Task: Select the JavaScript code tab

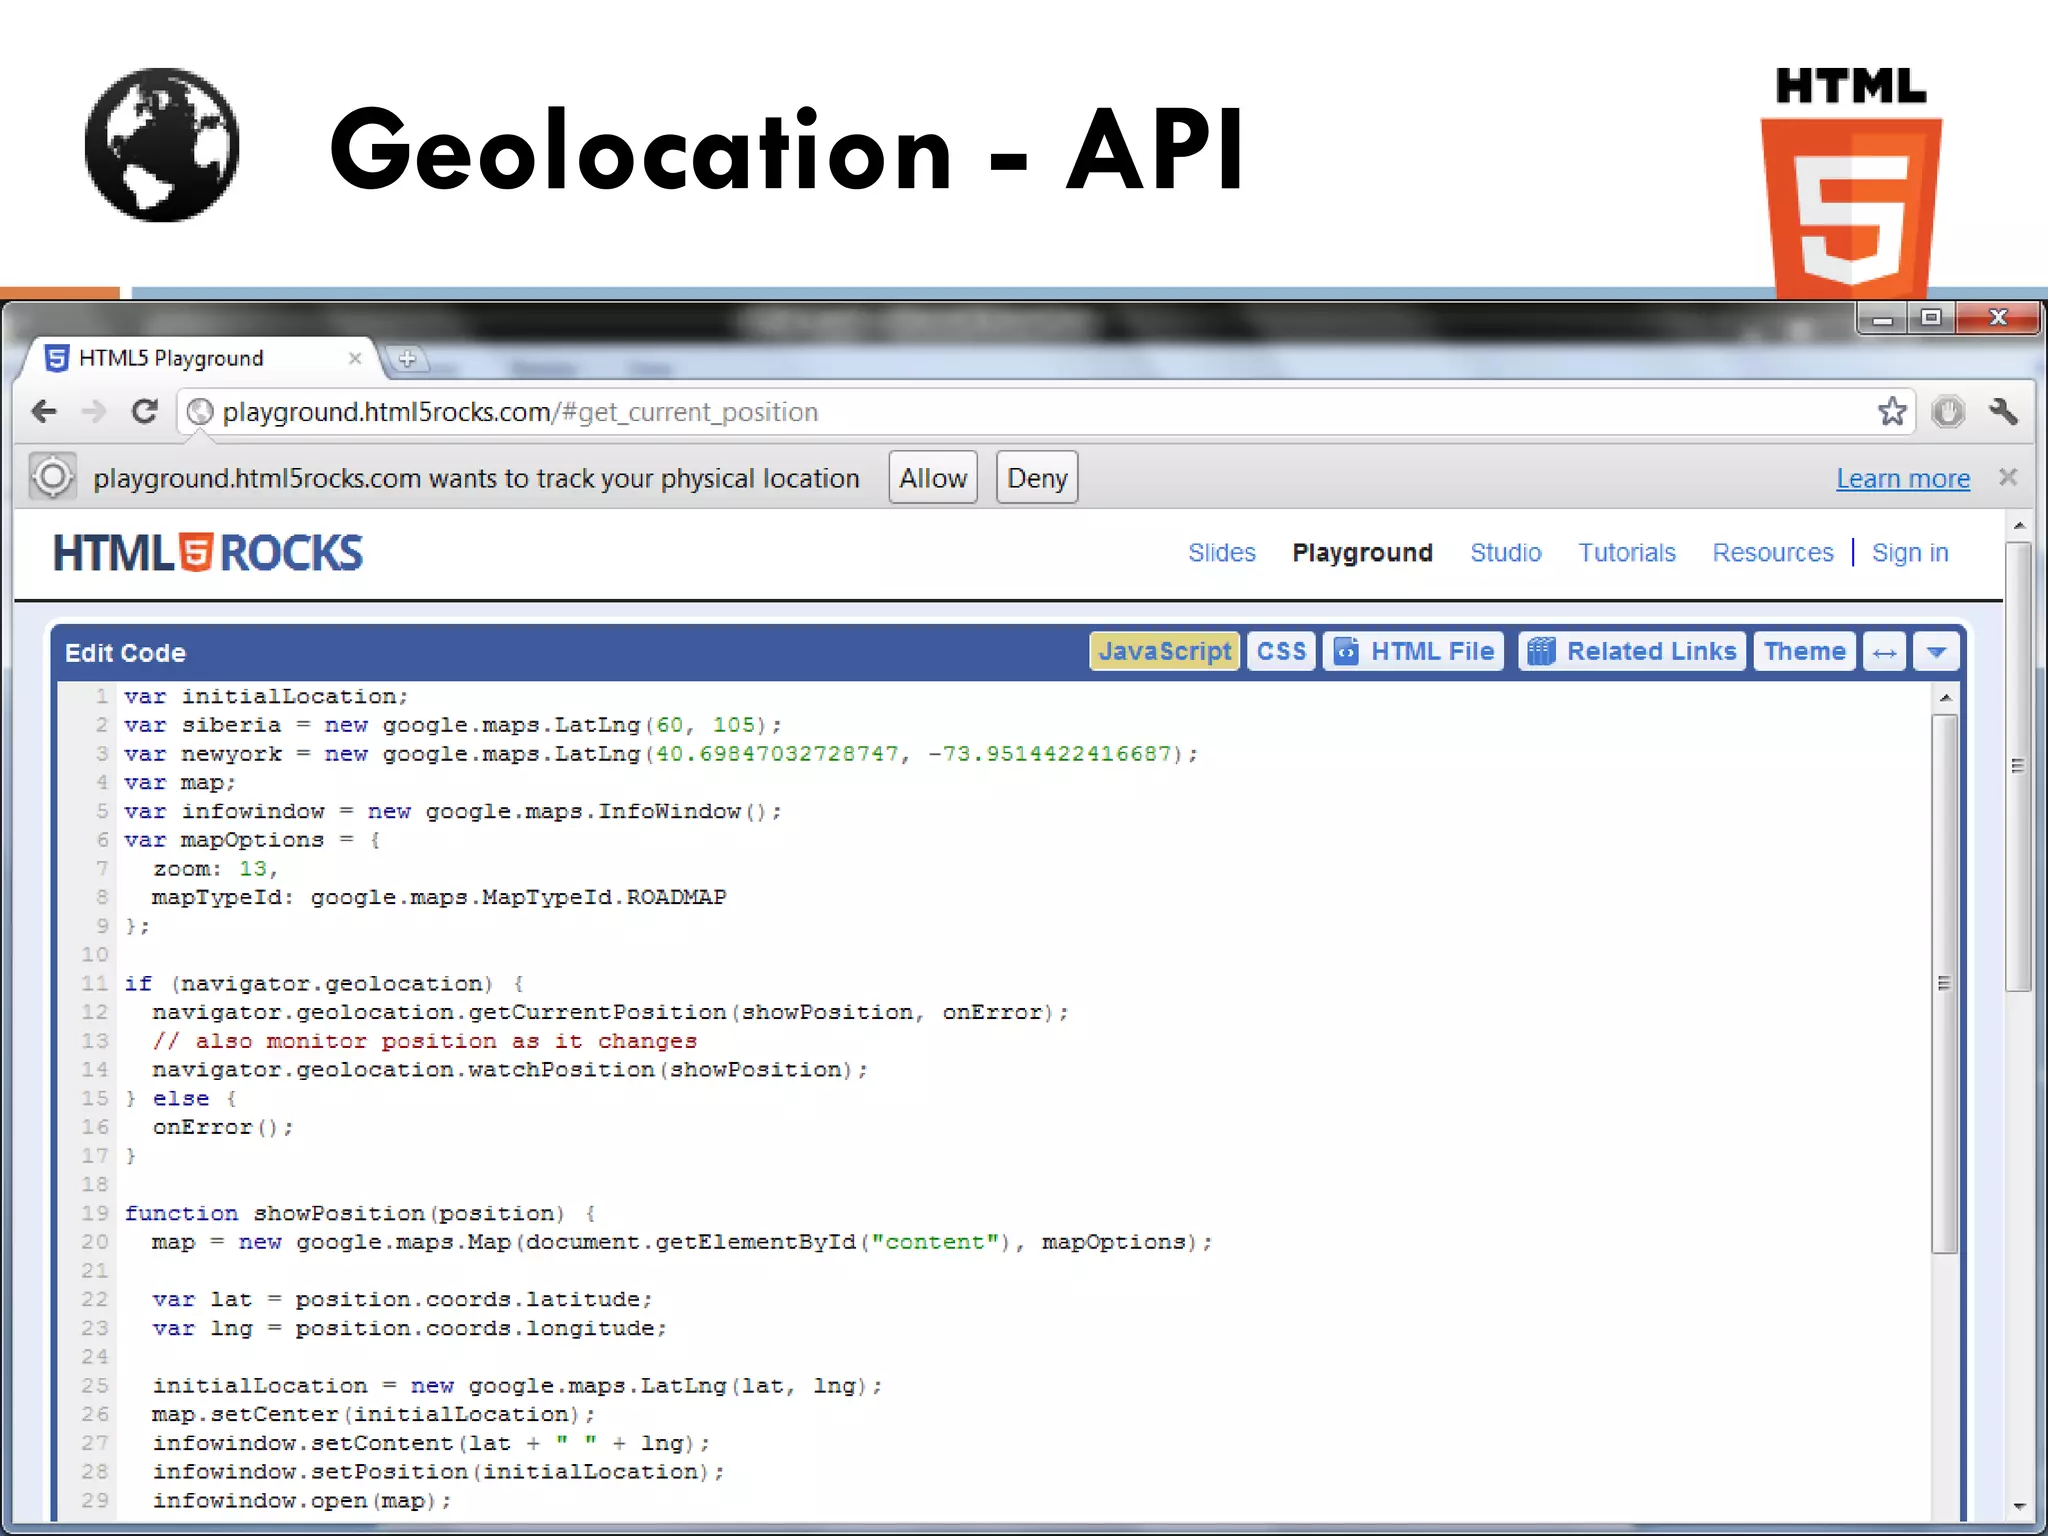Action: [1164, 651]
